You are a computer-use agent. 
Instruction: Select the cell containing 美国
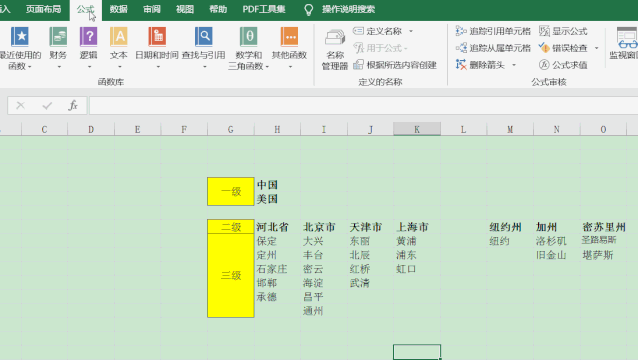tap(277, 199)
